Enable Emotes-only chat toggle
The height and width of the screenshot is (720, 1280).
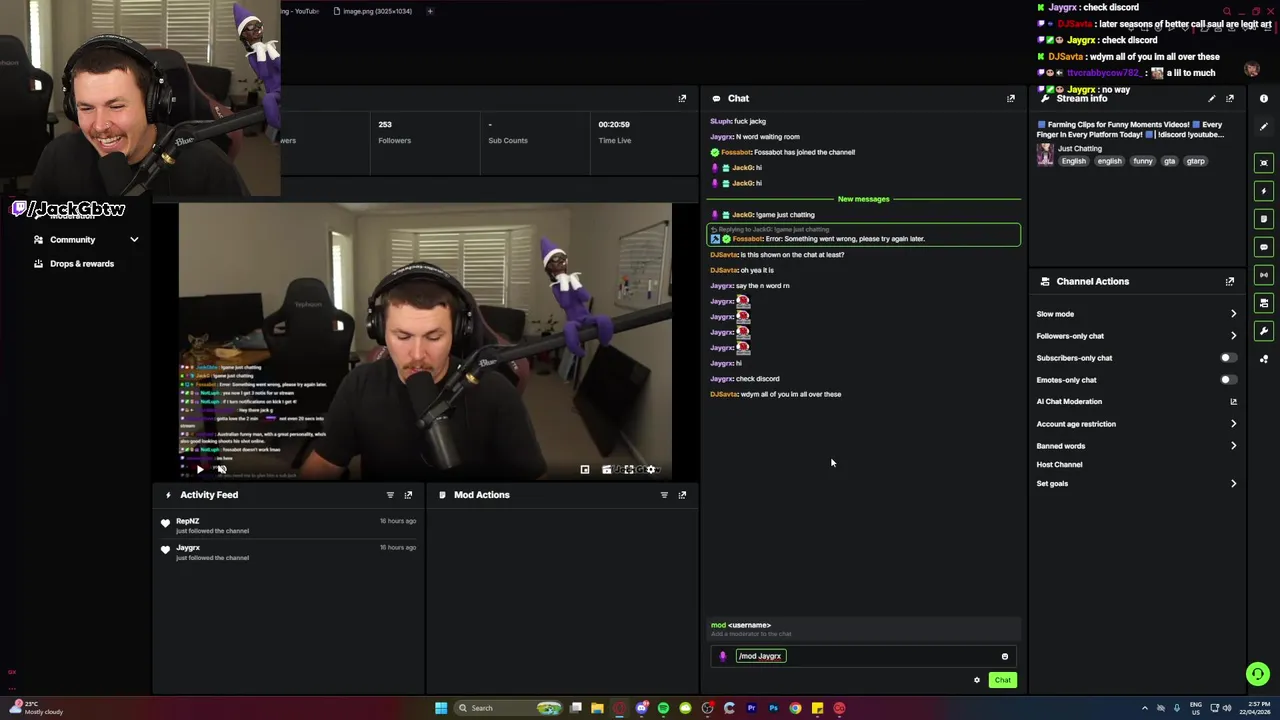(1228, 380)
